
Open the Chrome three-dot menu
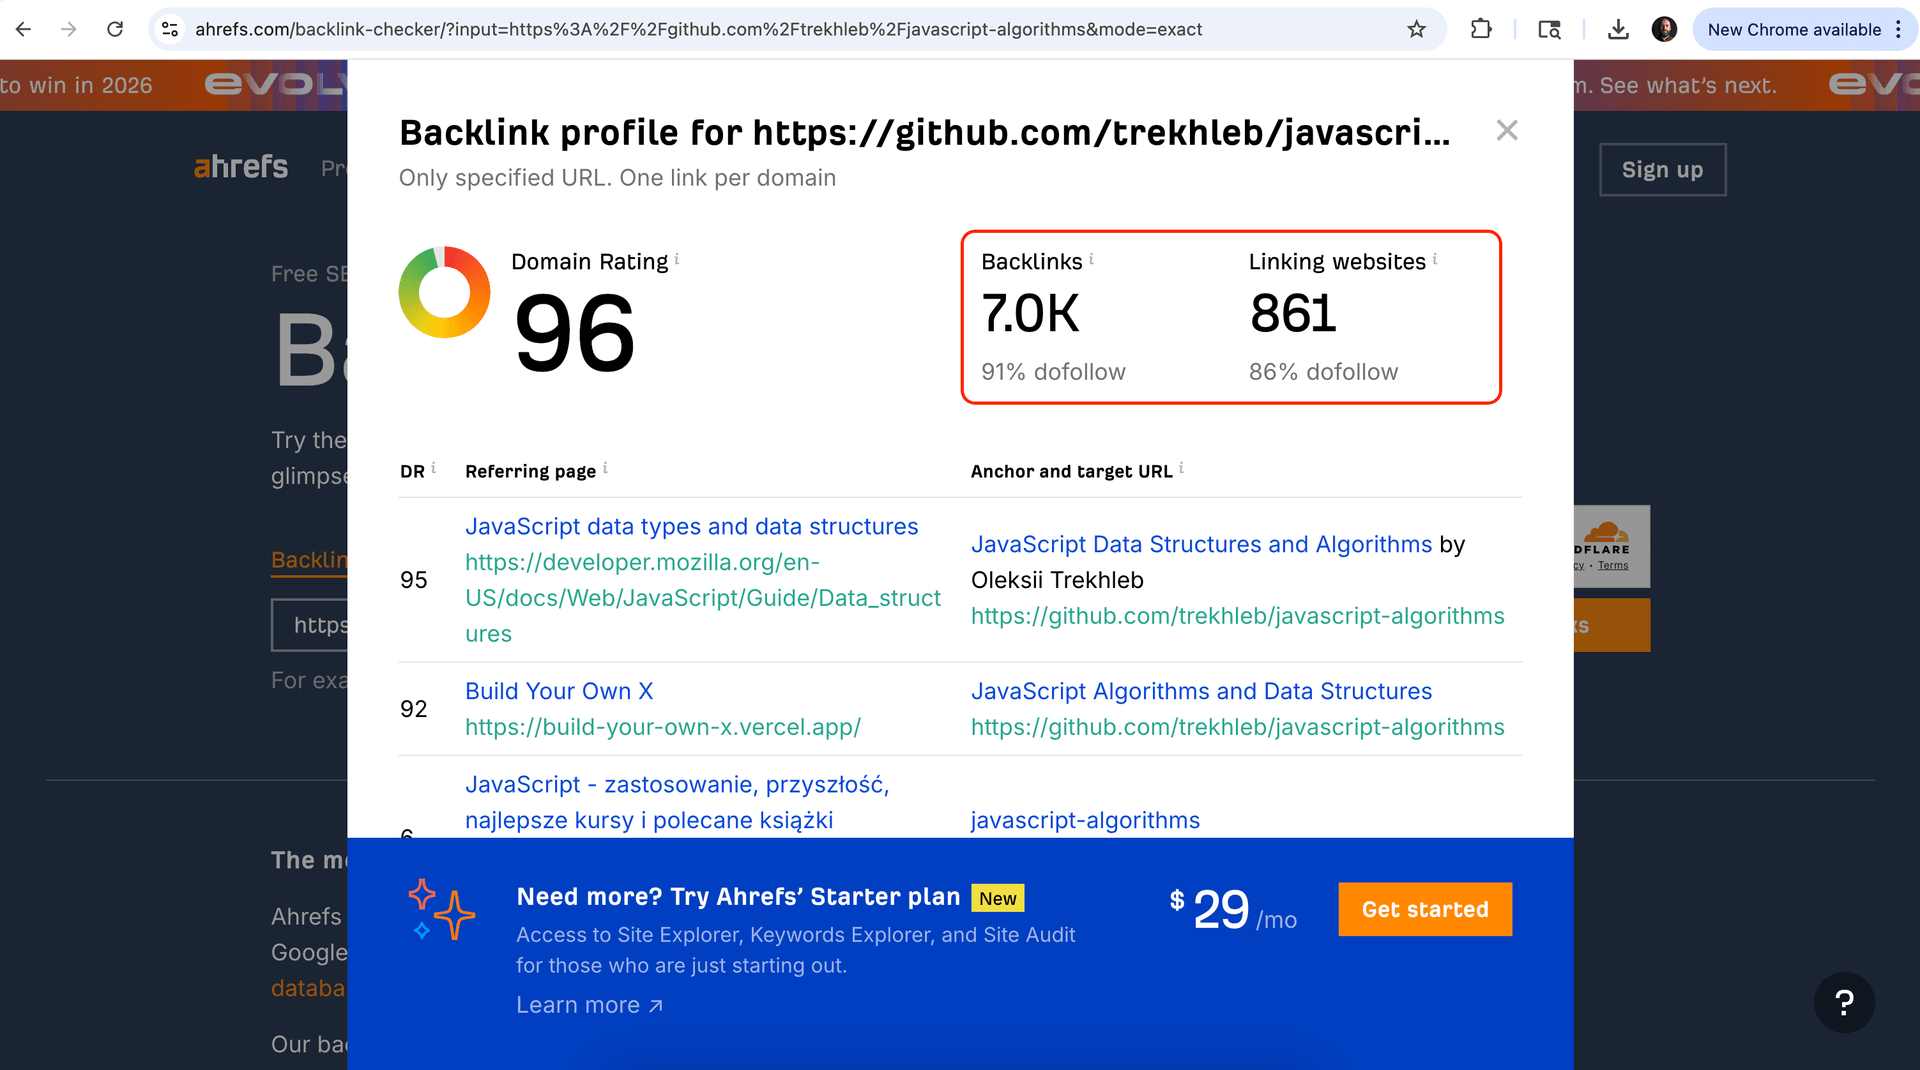pyautogui.click(x=1898, y=29)
